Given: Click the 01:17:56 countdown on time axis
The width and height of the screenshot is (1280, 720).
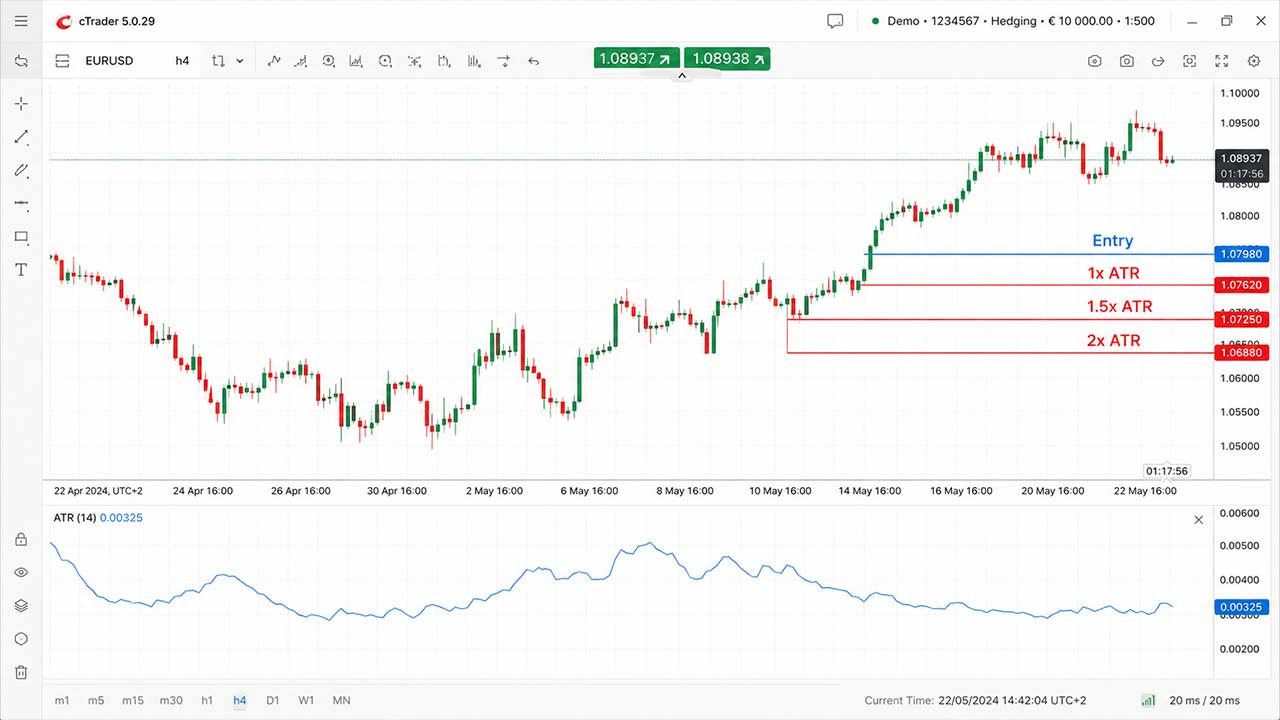Looking at the screenshot, I should (1167, 471).
